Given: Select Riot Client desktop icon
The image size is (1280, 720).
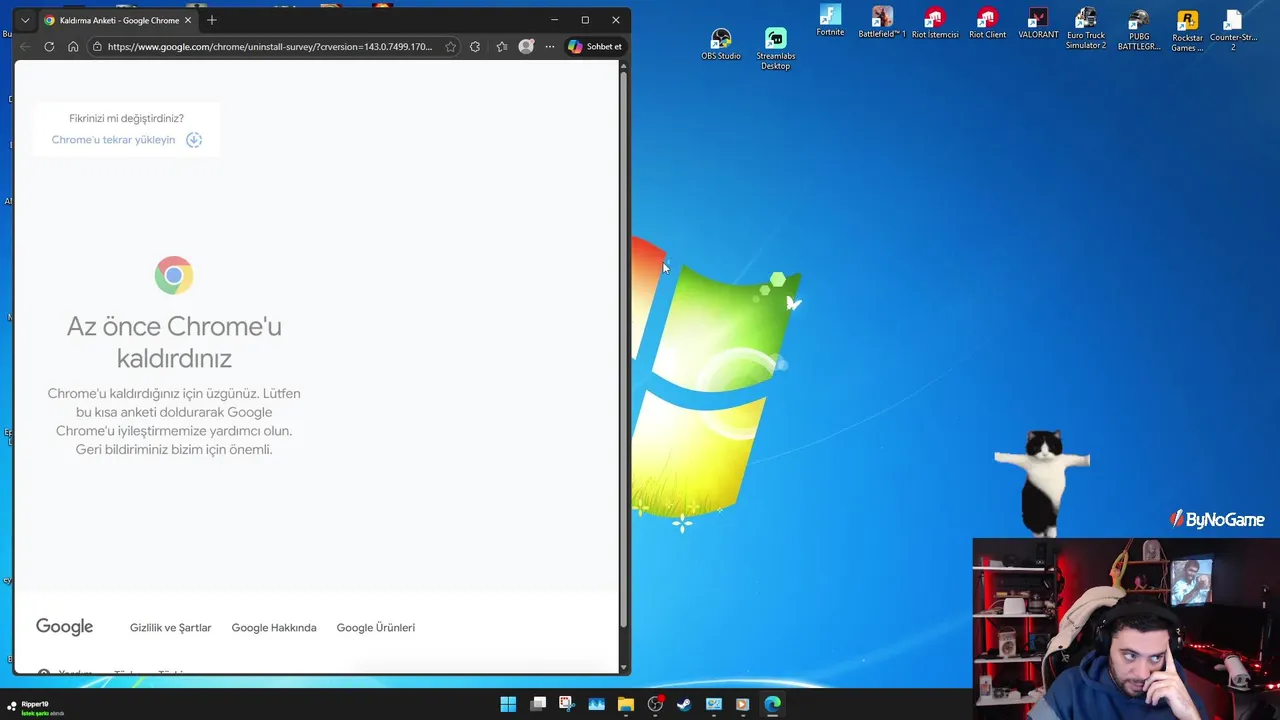Looking at the screenshot, I should (x=988, y=23).
